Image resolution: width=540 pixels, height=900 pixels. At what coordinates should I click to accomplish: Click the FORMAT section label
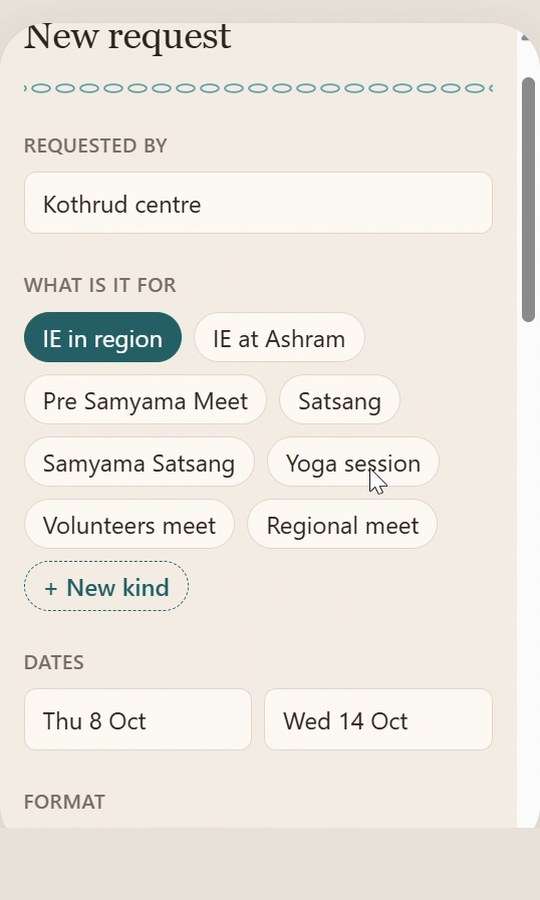[x=64, y=802]
